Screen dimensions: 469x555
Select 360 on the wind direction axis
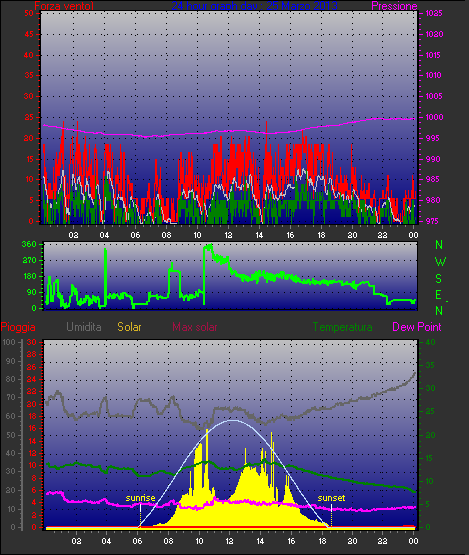coord(29,244)
